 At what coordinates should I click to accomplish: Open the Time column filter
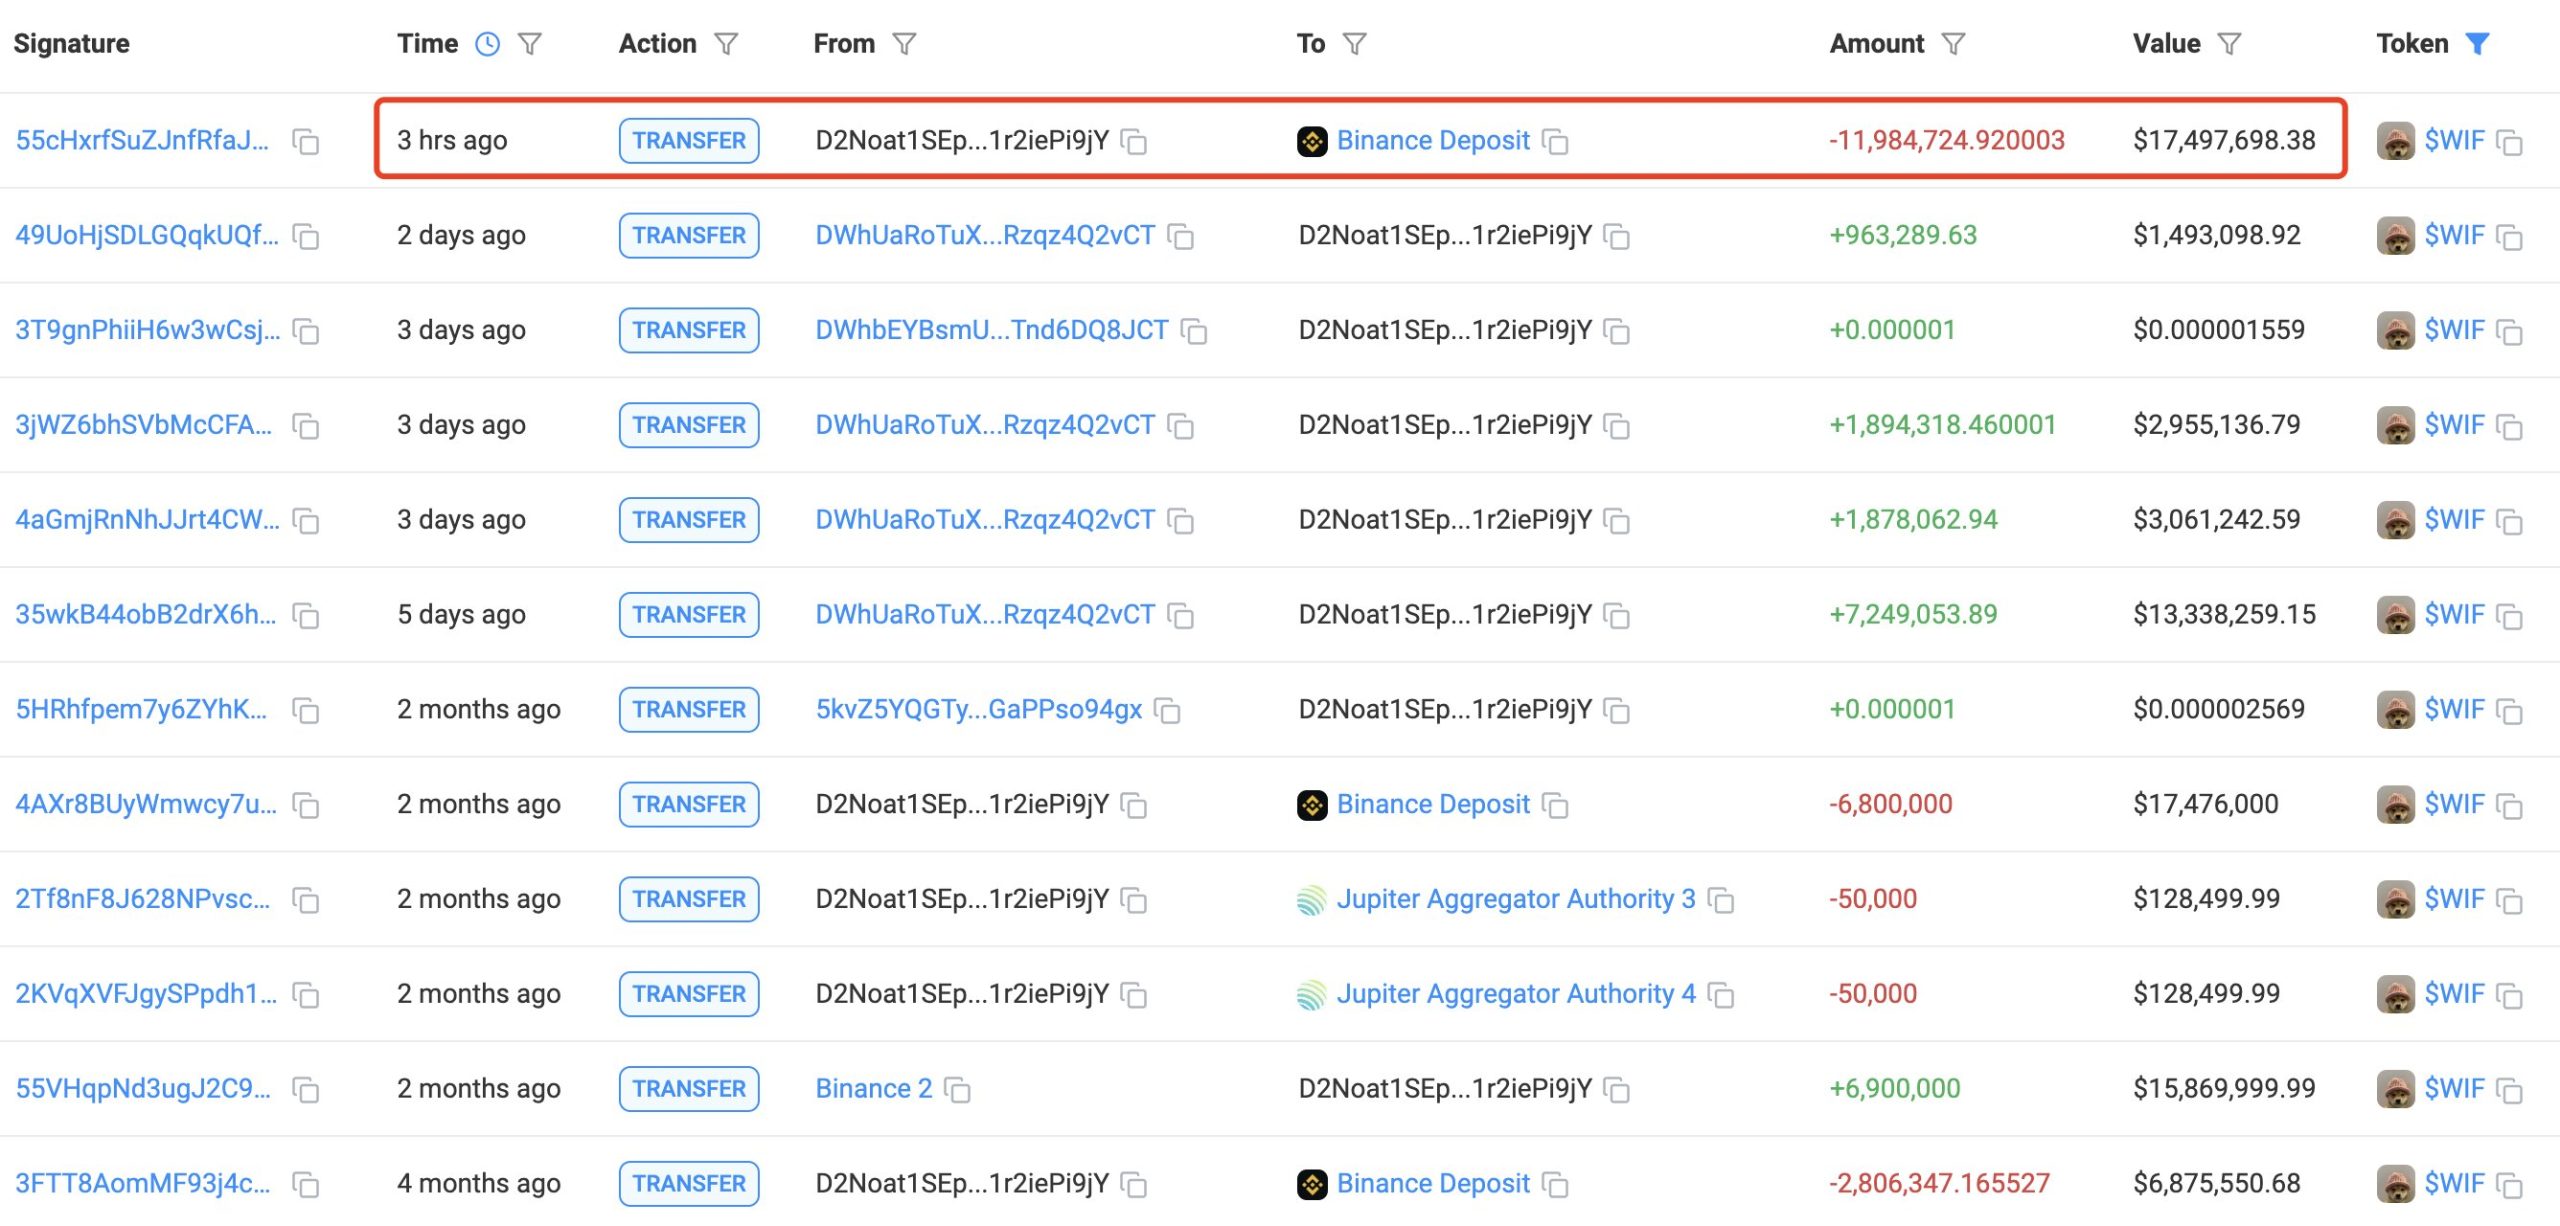point(530,44)
